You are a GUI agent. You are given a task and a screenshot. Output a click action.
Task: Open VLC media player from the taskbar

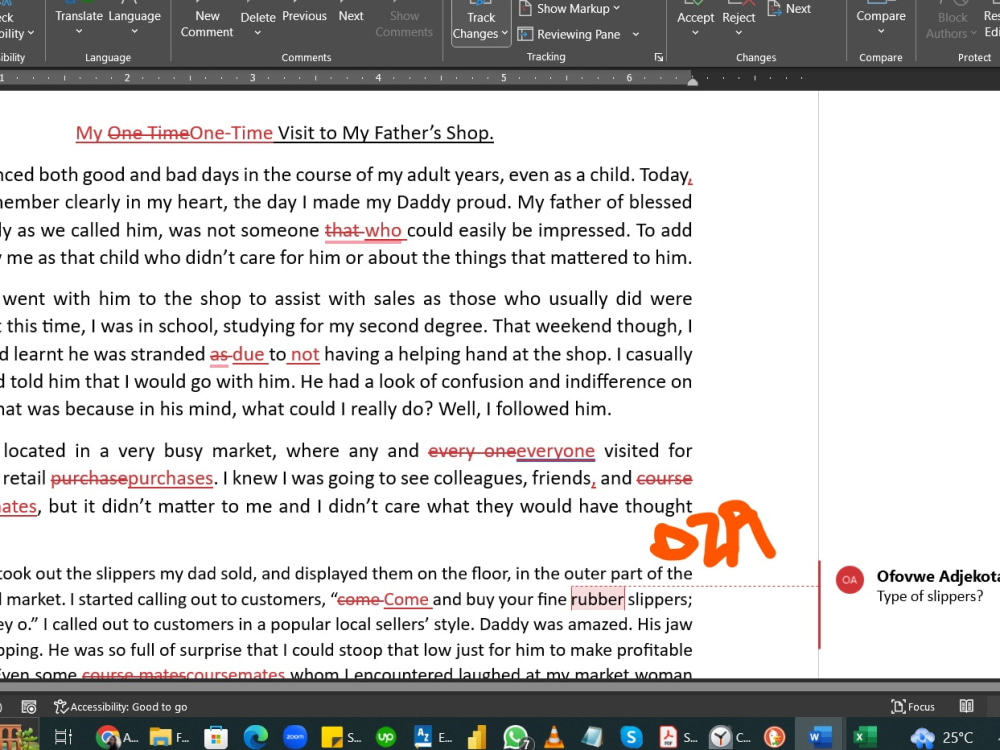tap(554, 737)
